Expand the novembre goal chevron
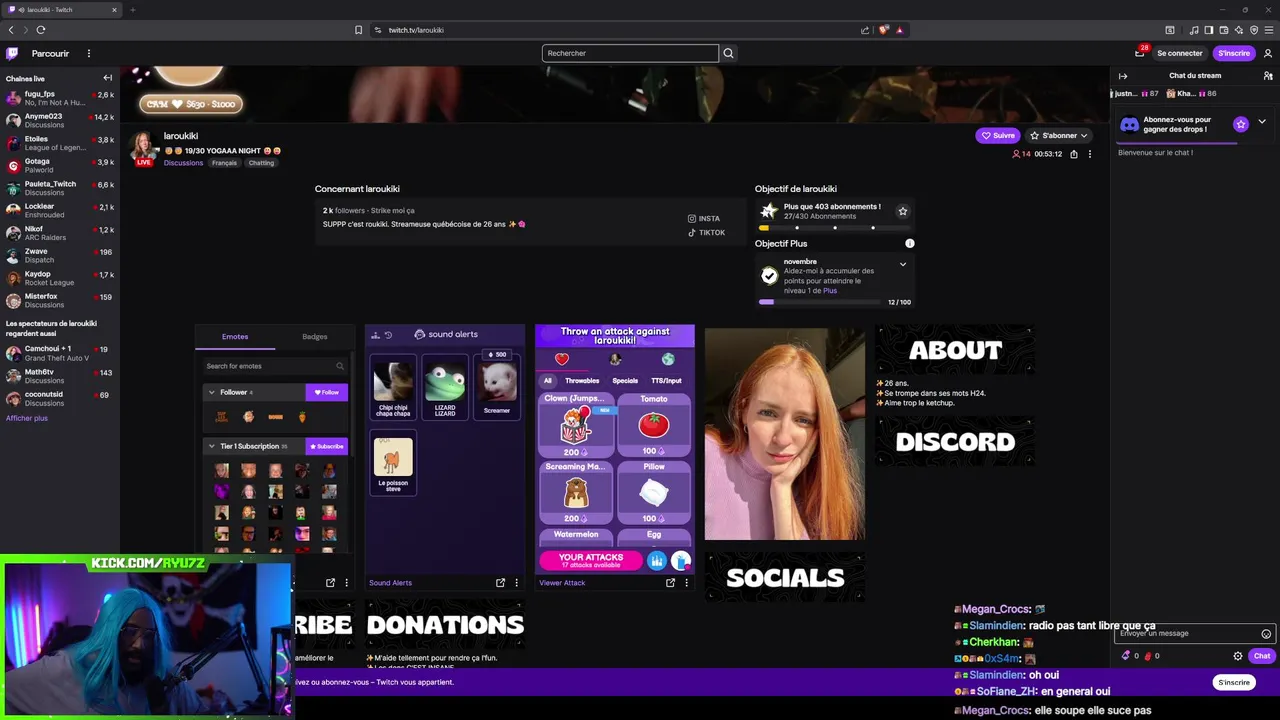The image size is (1280, 720). pyautogui.click(x=903, y=264)
